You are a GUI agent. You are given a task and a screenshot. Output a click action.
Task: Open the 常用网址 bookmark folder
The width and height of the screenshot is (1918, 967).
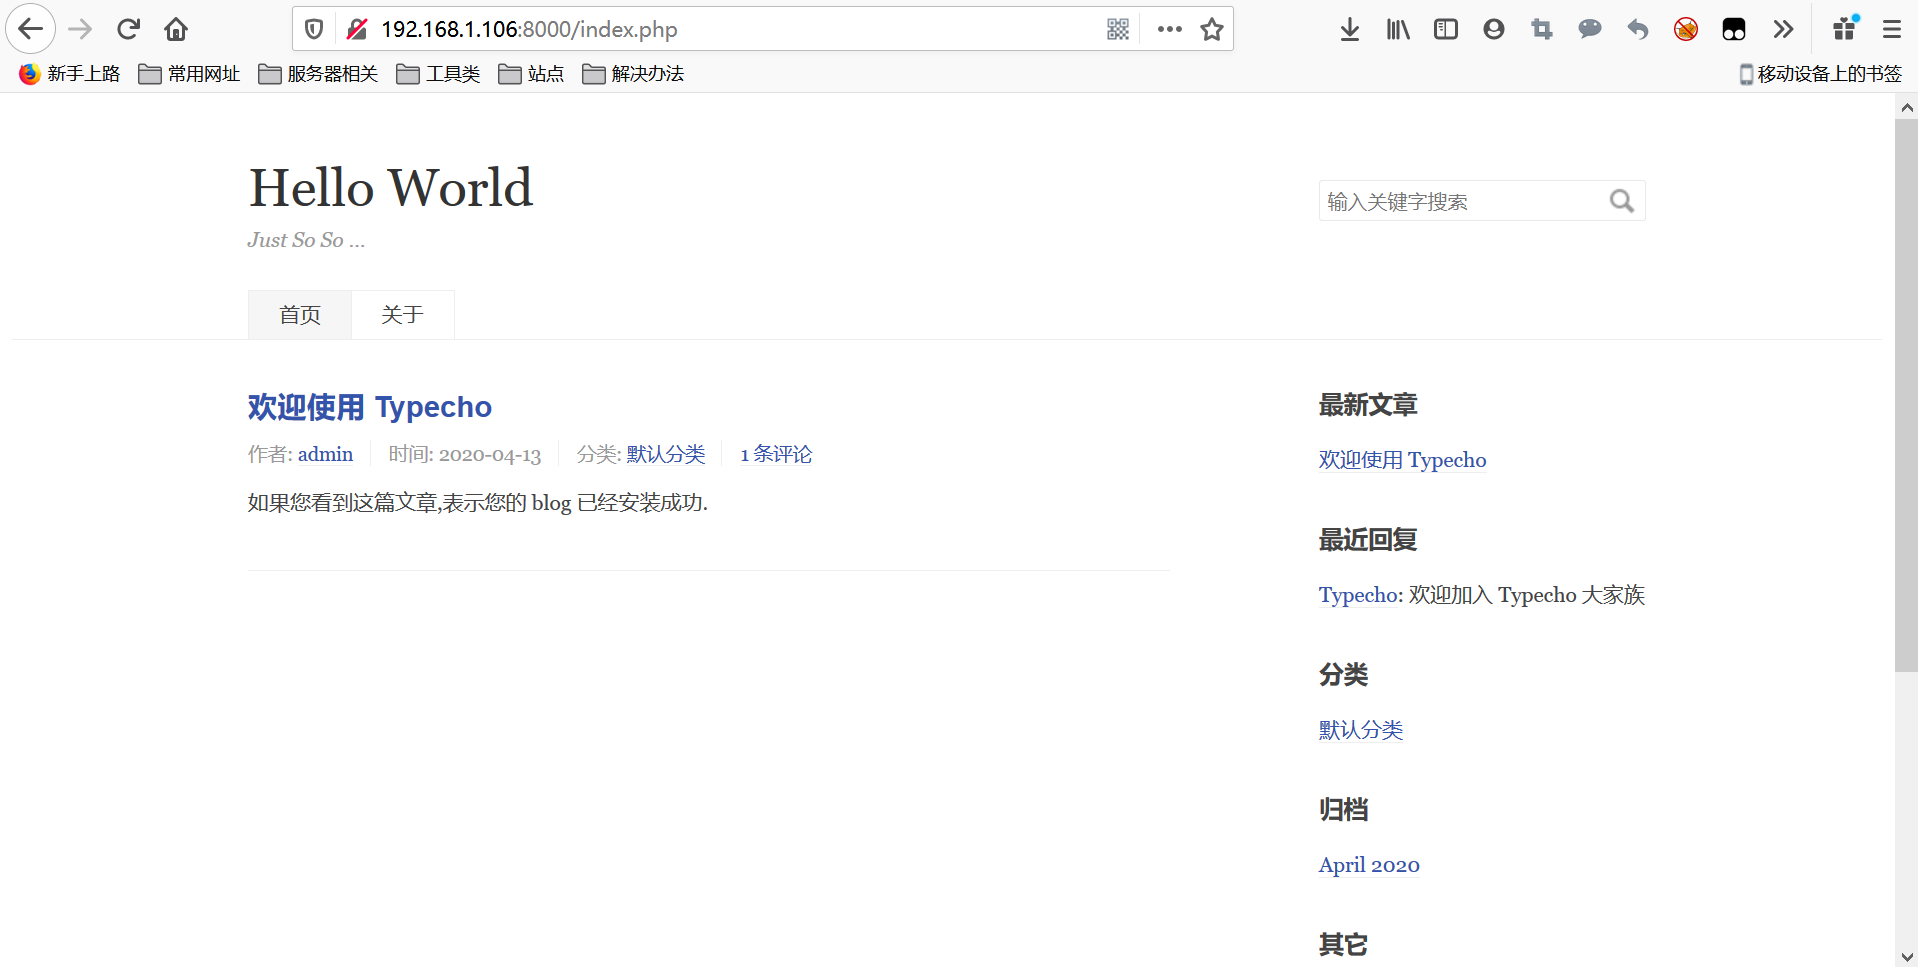click(x=189, y=74)
